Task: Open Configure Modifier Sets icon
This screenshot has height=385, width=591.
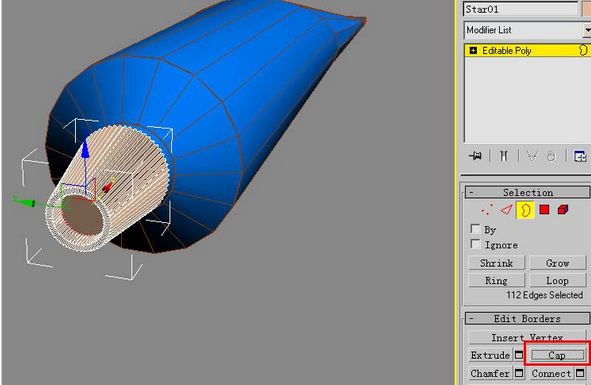Action: point(580,156)
